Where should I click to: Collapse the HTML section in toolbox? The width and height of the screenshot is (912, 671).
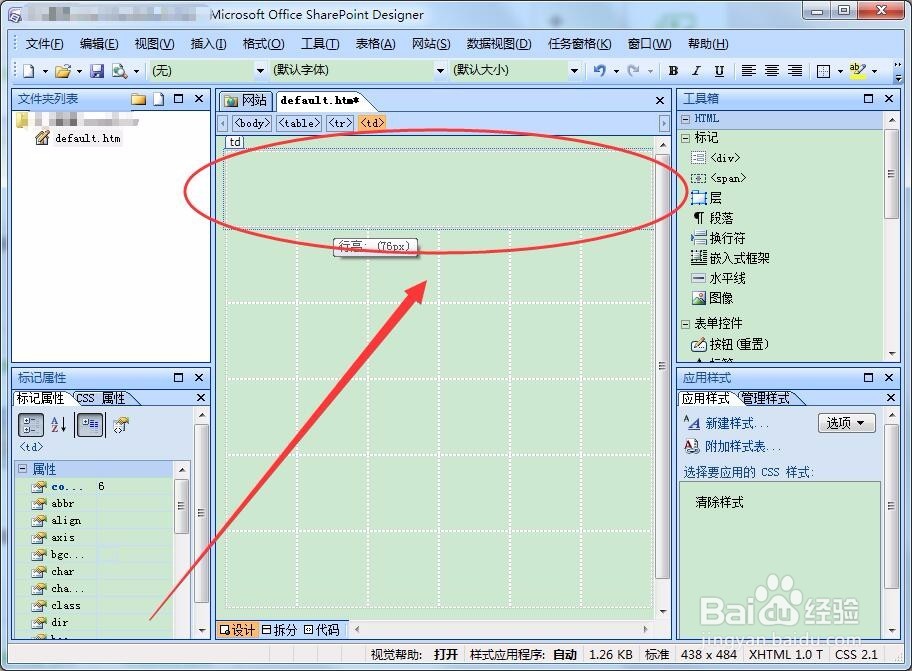(686, 119)
